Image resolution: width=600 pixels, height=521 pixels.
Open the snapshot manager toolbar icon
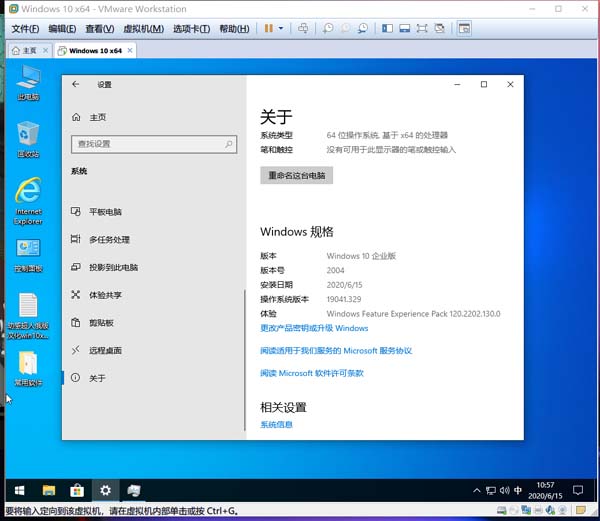pyautogui.click(x=363, y=28)
